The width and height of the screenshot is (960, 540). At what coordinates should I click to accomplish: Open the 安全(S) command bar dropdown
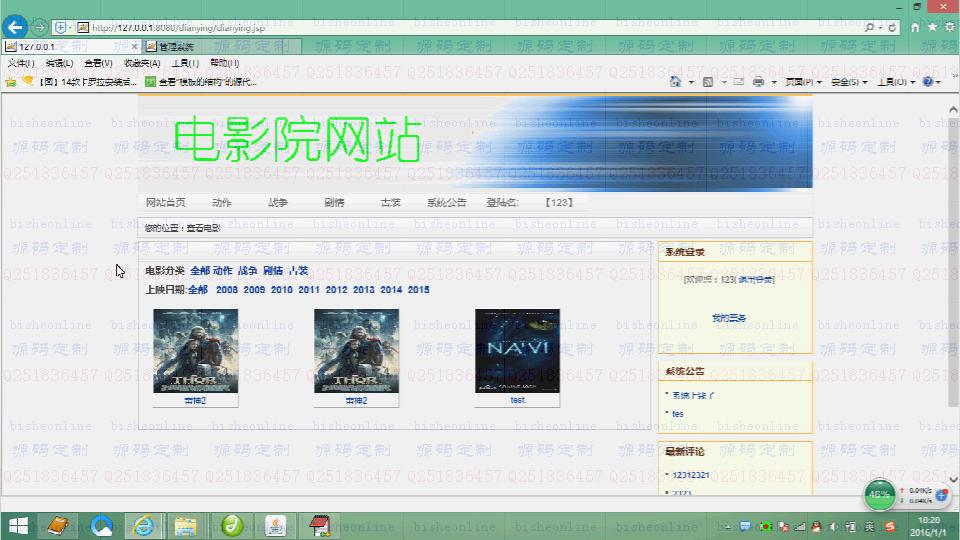coord(849,81)
